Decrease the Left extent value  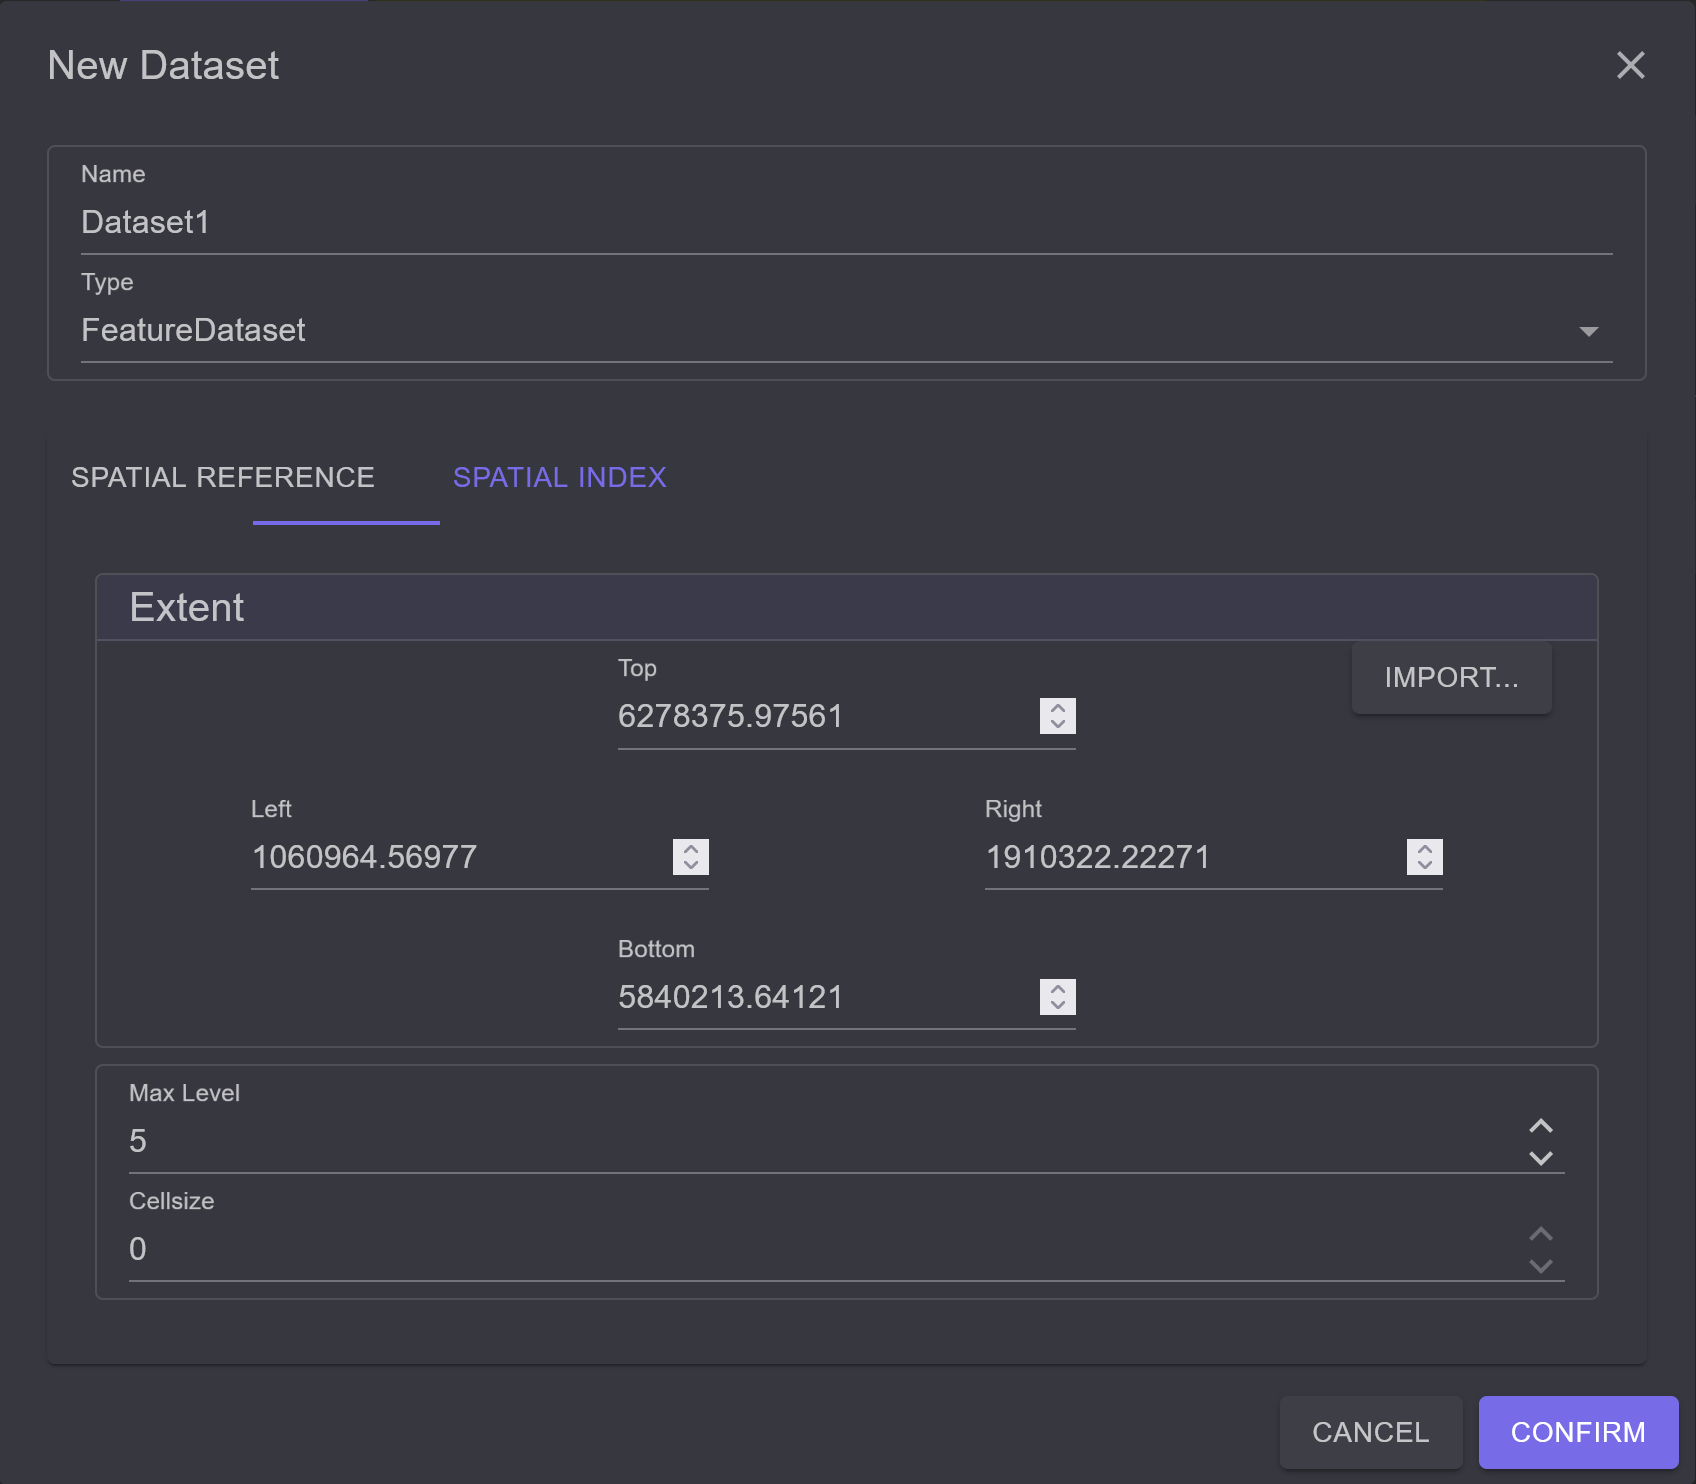tap(691, 866)
